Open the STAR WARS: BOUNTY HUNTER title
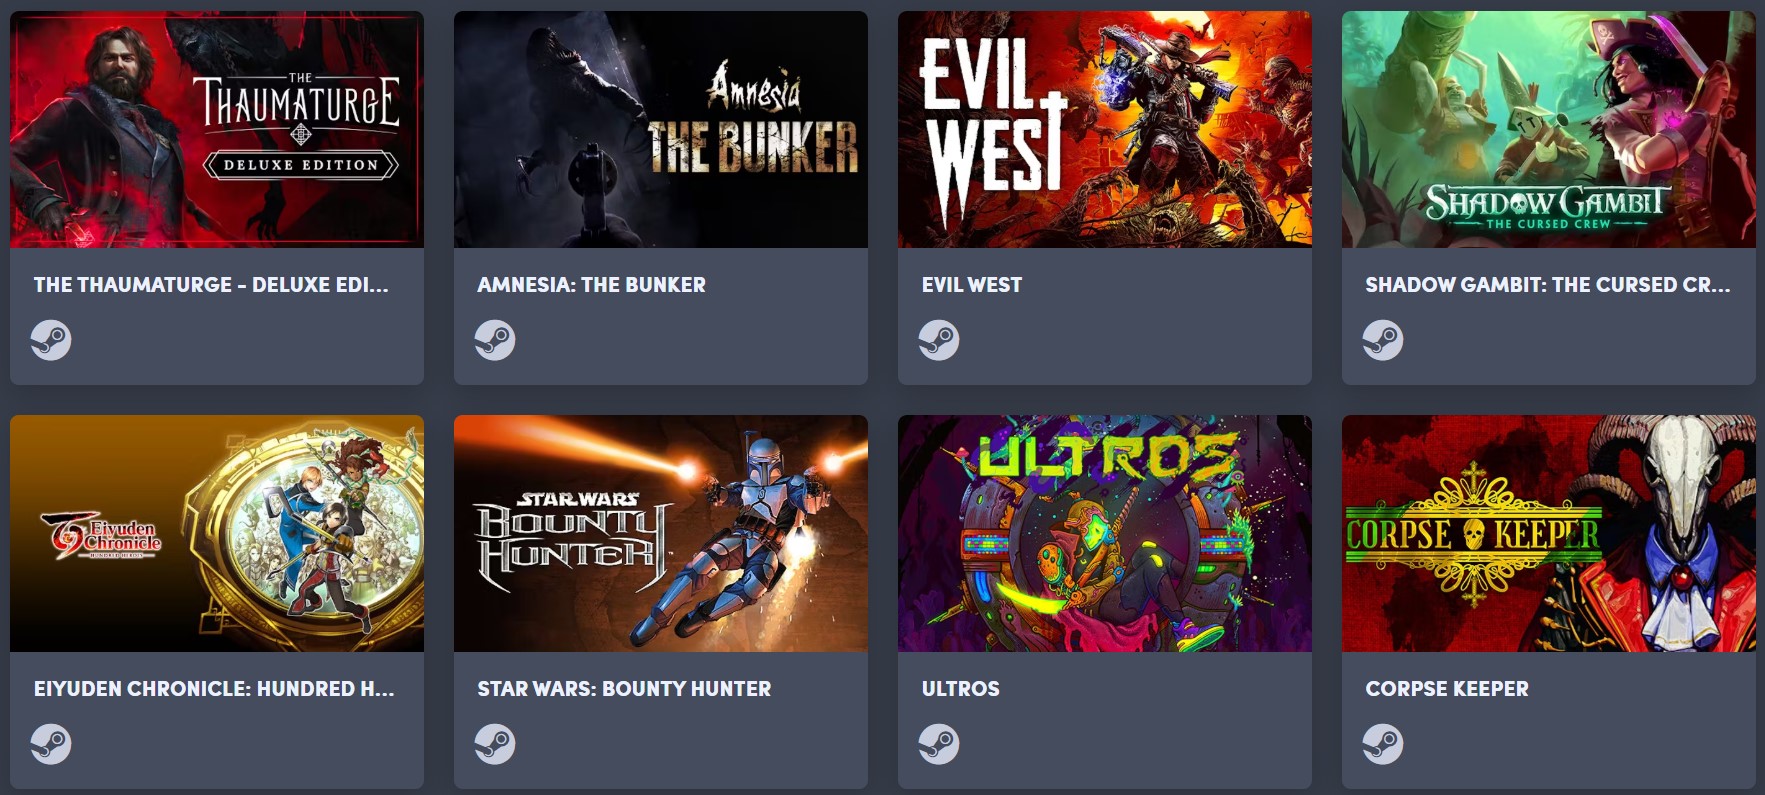Image resolution: width=1765 pixels, height=795 pixels. tap(624, 689)
